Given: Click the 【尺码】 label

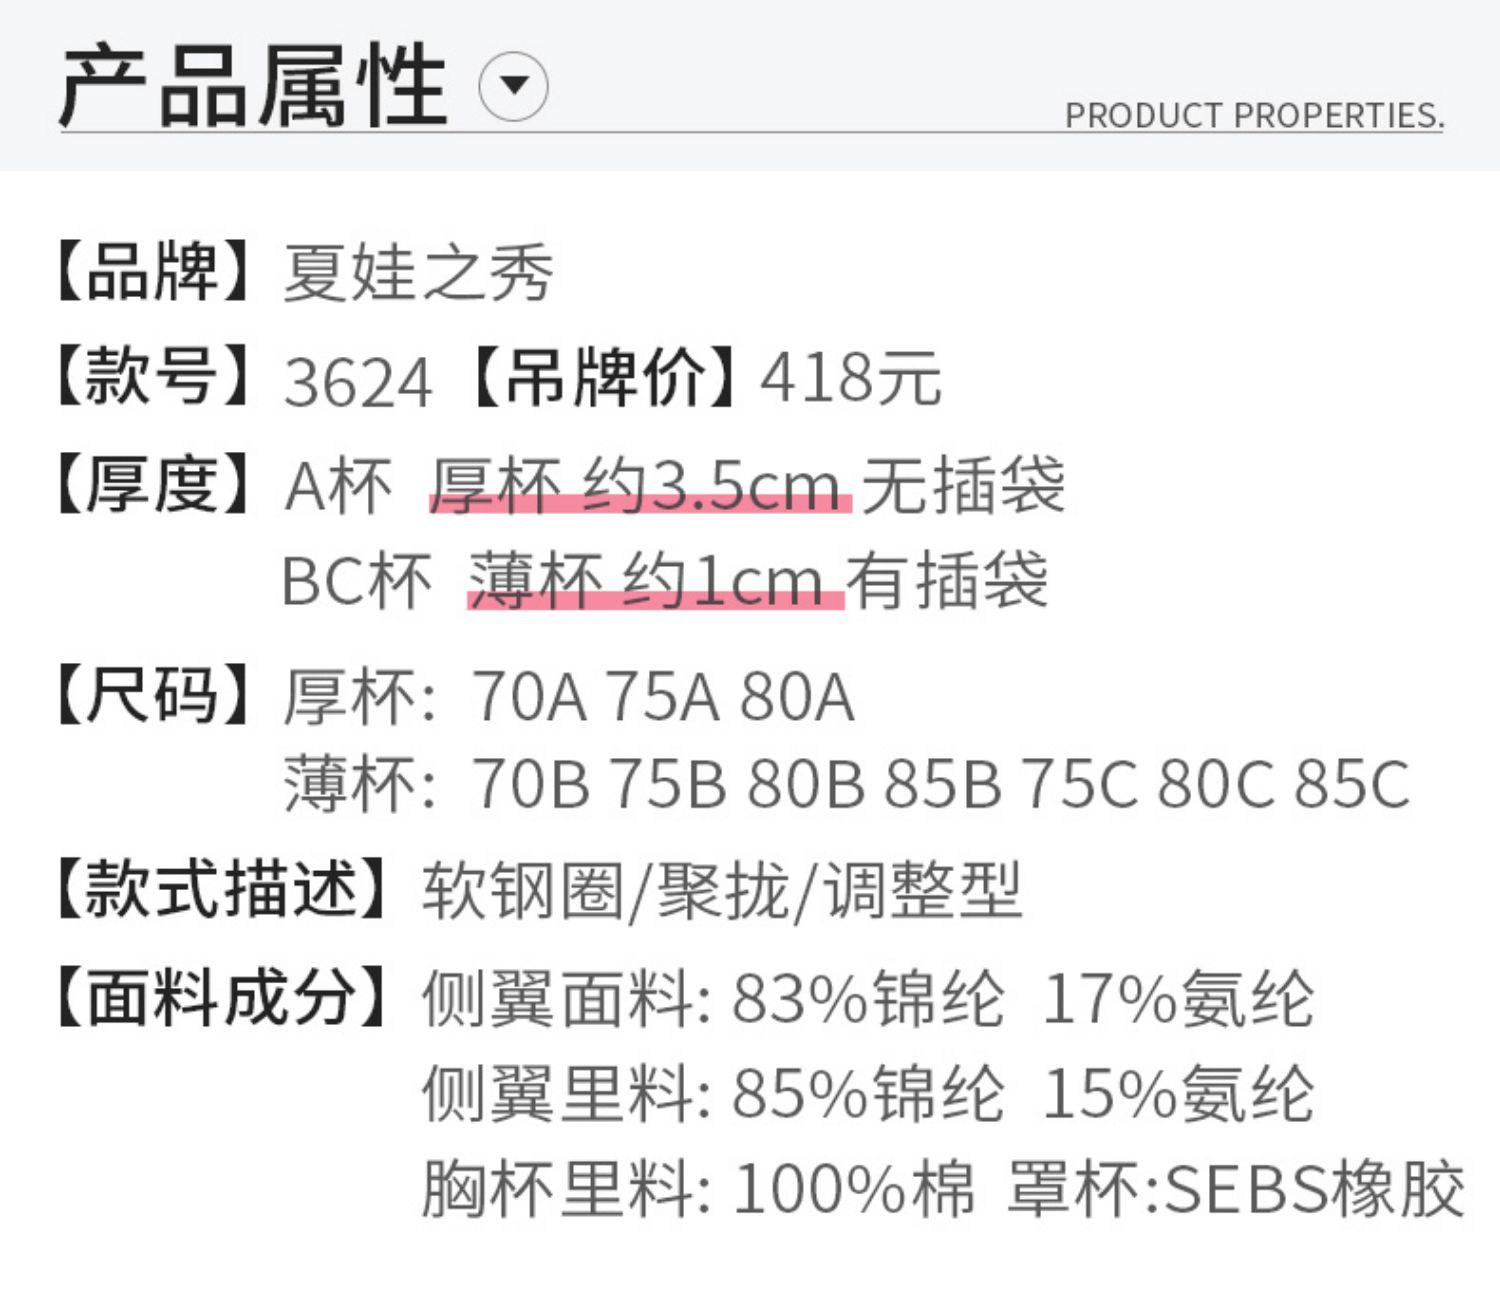Looking at the screenshot, I should [152, 694].
